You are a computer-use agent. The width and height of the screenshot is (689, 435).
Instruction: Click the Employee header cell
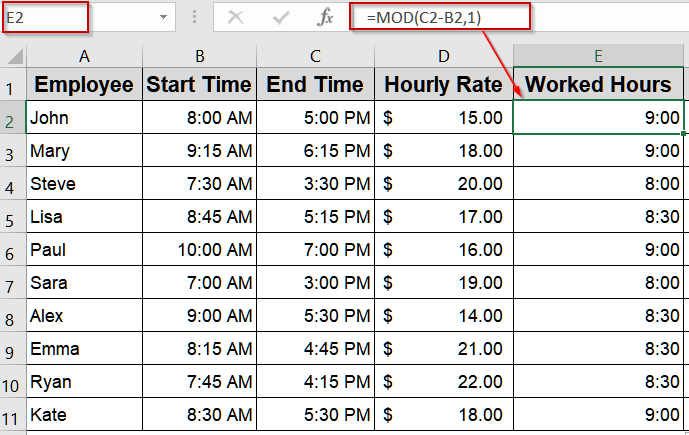[x=84, y=84]
